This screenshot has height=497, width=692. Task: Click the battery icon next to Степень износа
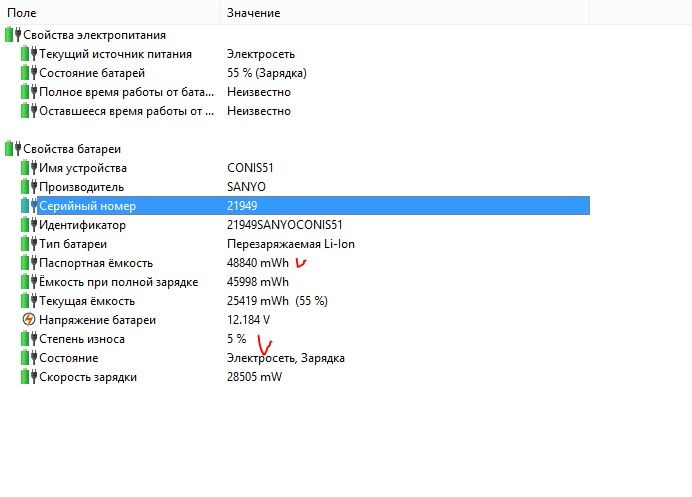[x=28, y=339]
